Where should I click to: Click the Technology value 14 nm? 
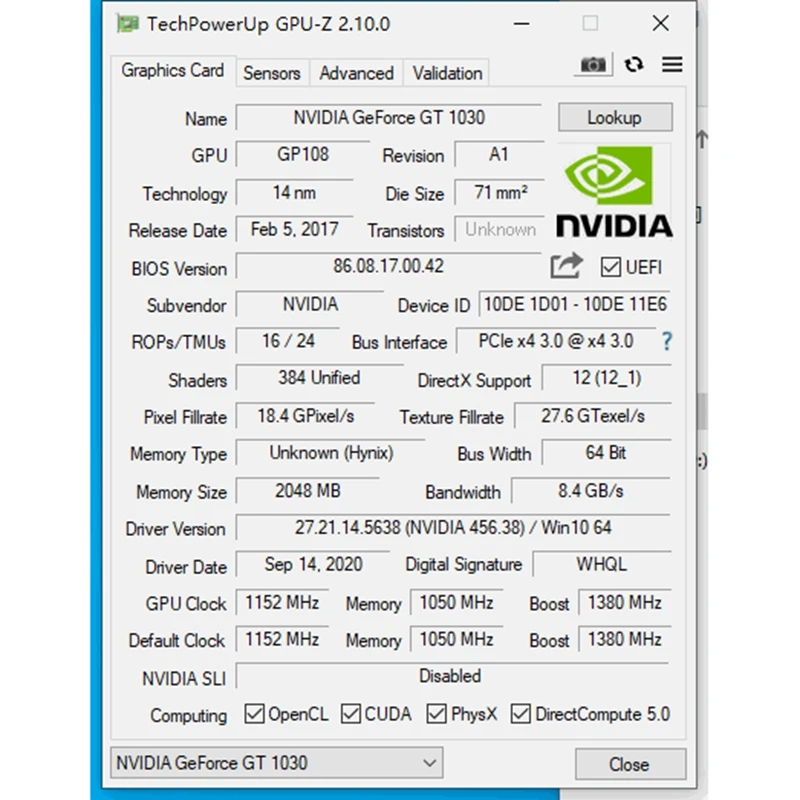[294, 192]
